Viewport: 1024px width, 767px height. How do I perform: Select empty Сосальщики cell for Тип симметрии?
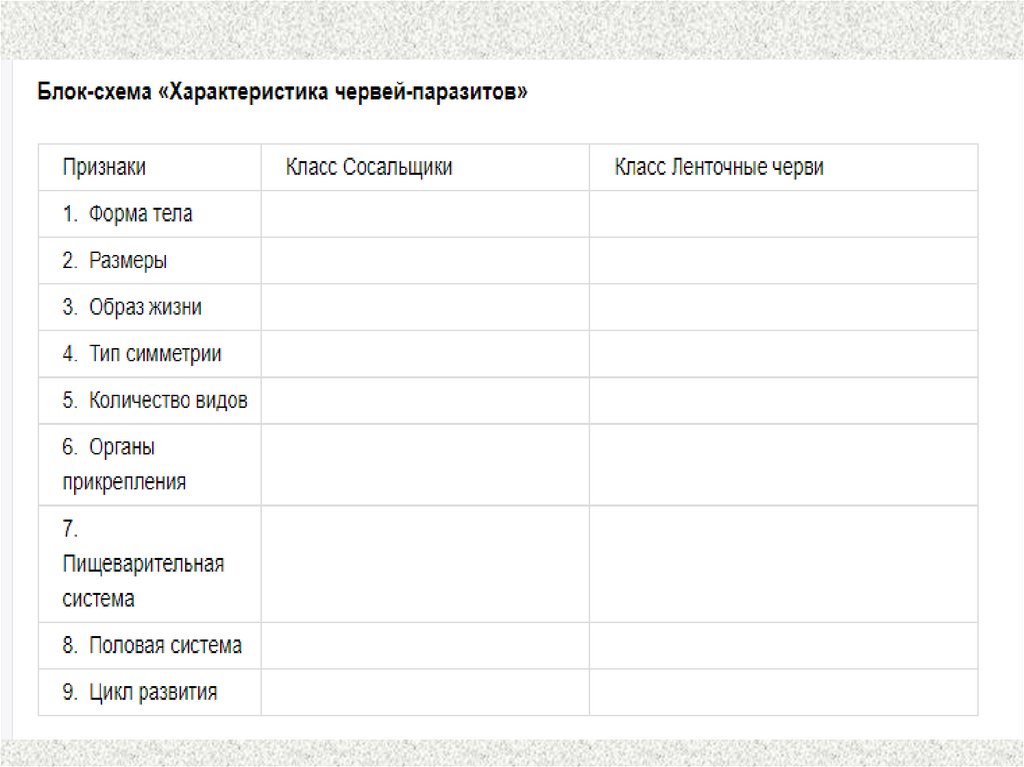point(424,354)
